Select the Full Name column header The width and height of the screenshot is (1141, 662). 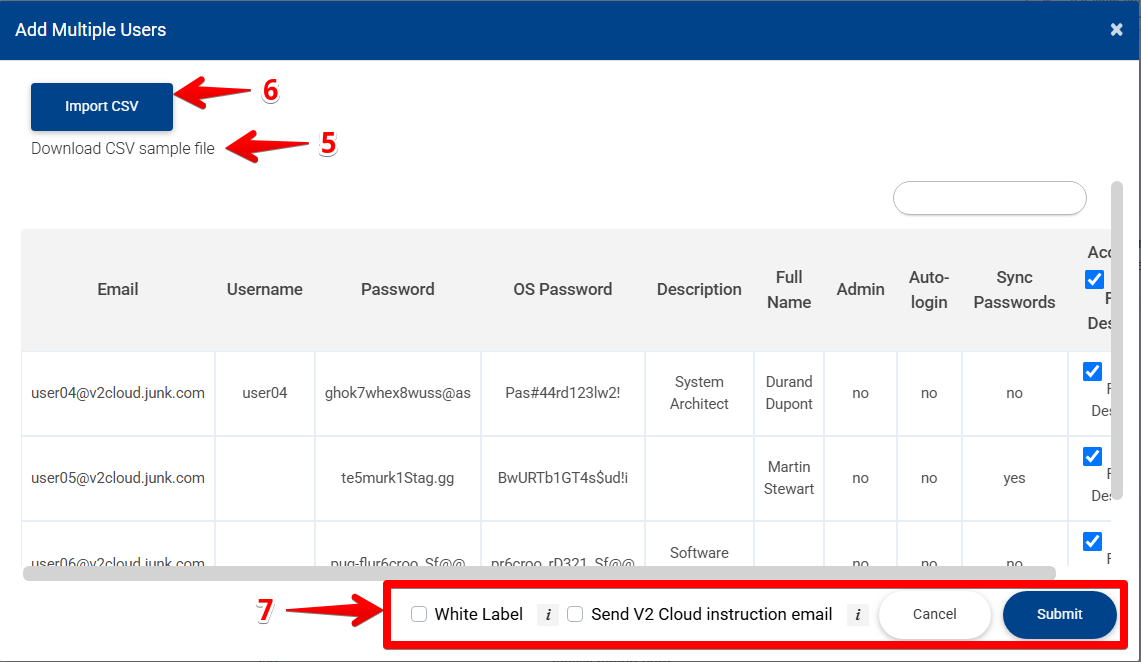(x=789, y=290)
